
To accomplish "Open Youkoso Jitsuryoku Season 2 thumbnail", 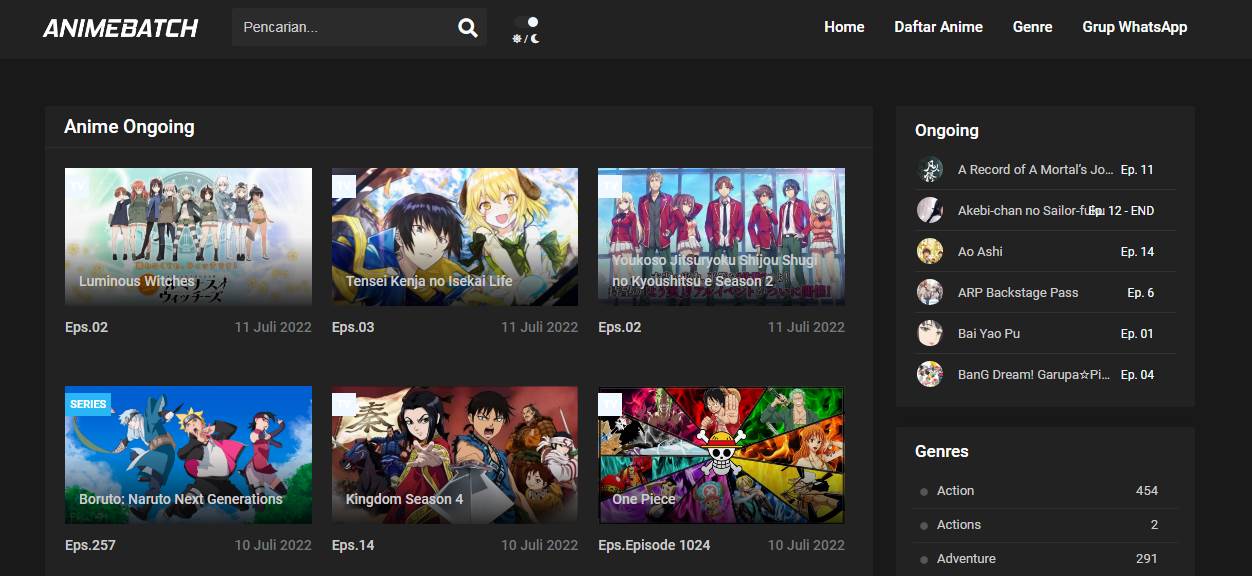I will click(x=721, y=237).
